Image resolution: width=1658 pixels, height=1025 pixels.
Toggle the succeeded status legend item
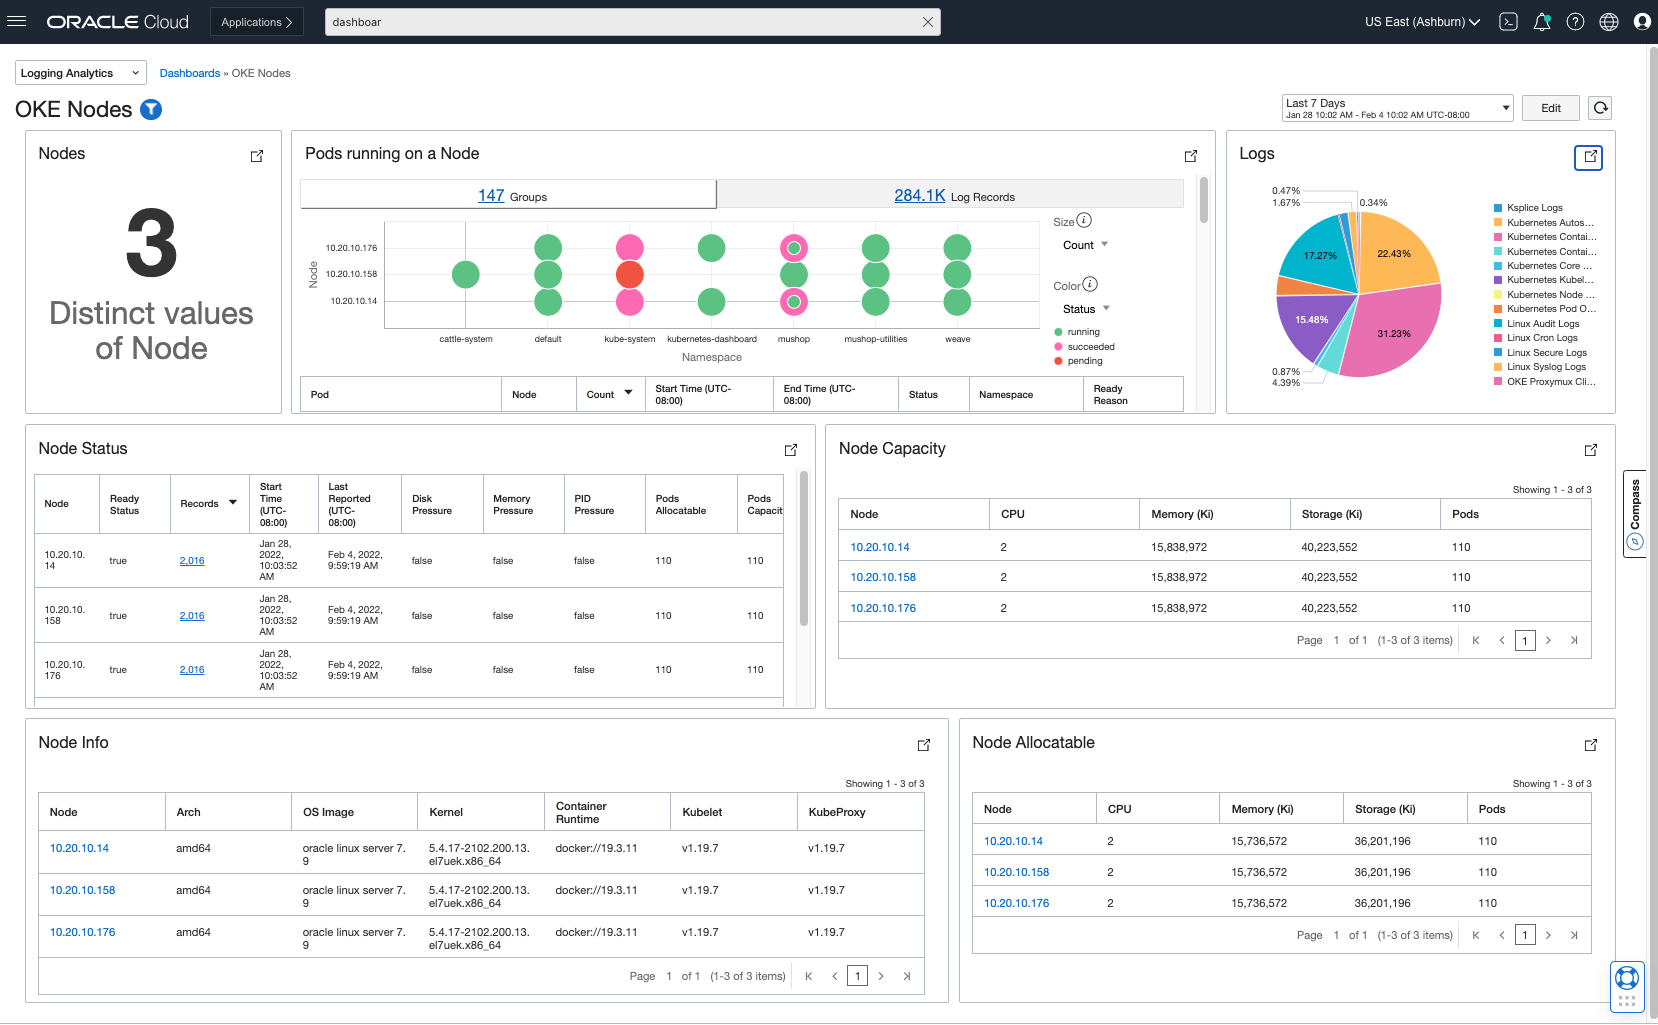click(1089, 347)
